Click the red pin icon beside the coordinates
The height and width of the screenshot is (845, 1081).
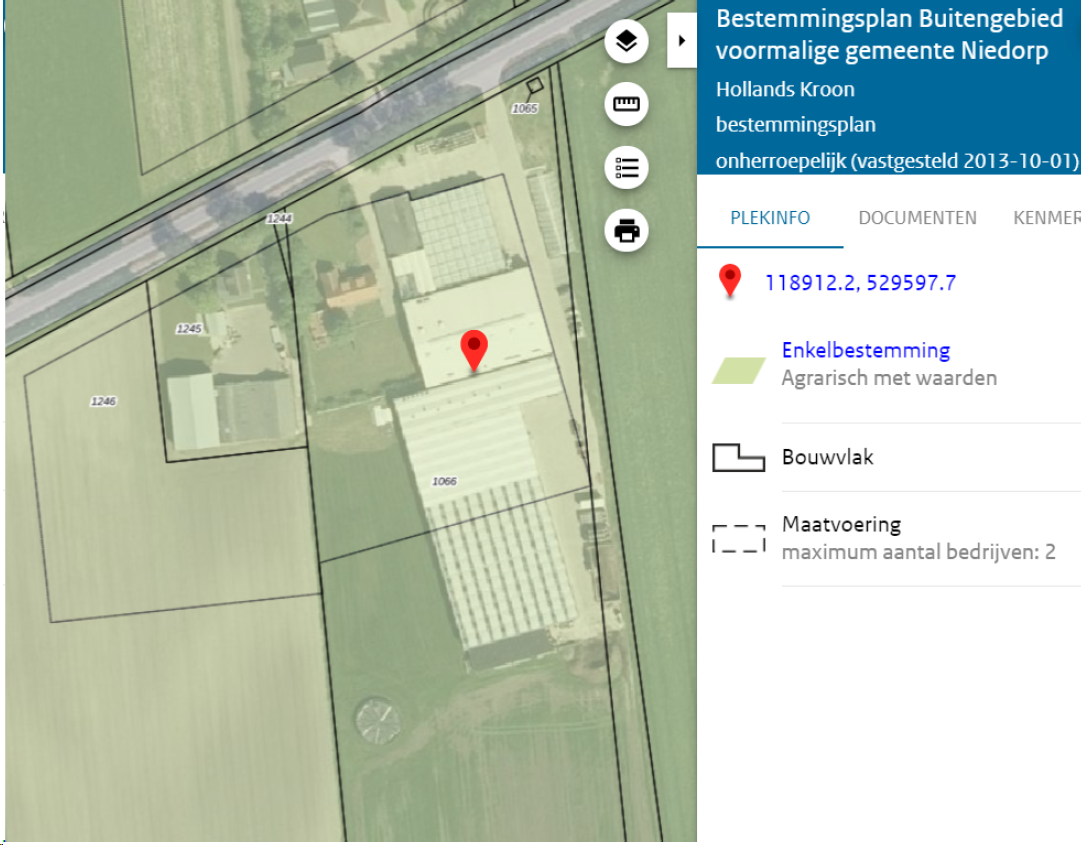[729, 282]
